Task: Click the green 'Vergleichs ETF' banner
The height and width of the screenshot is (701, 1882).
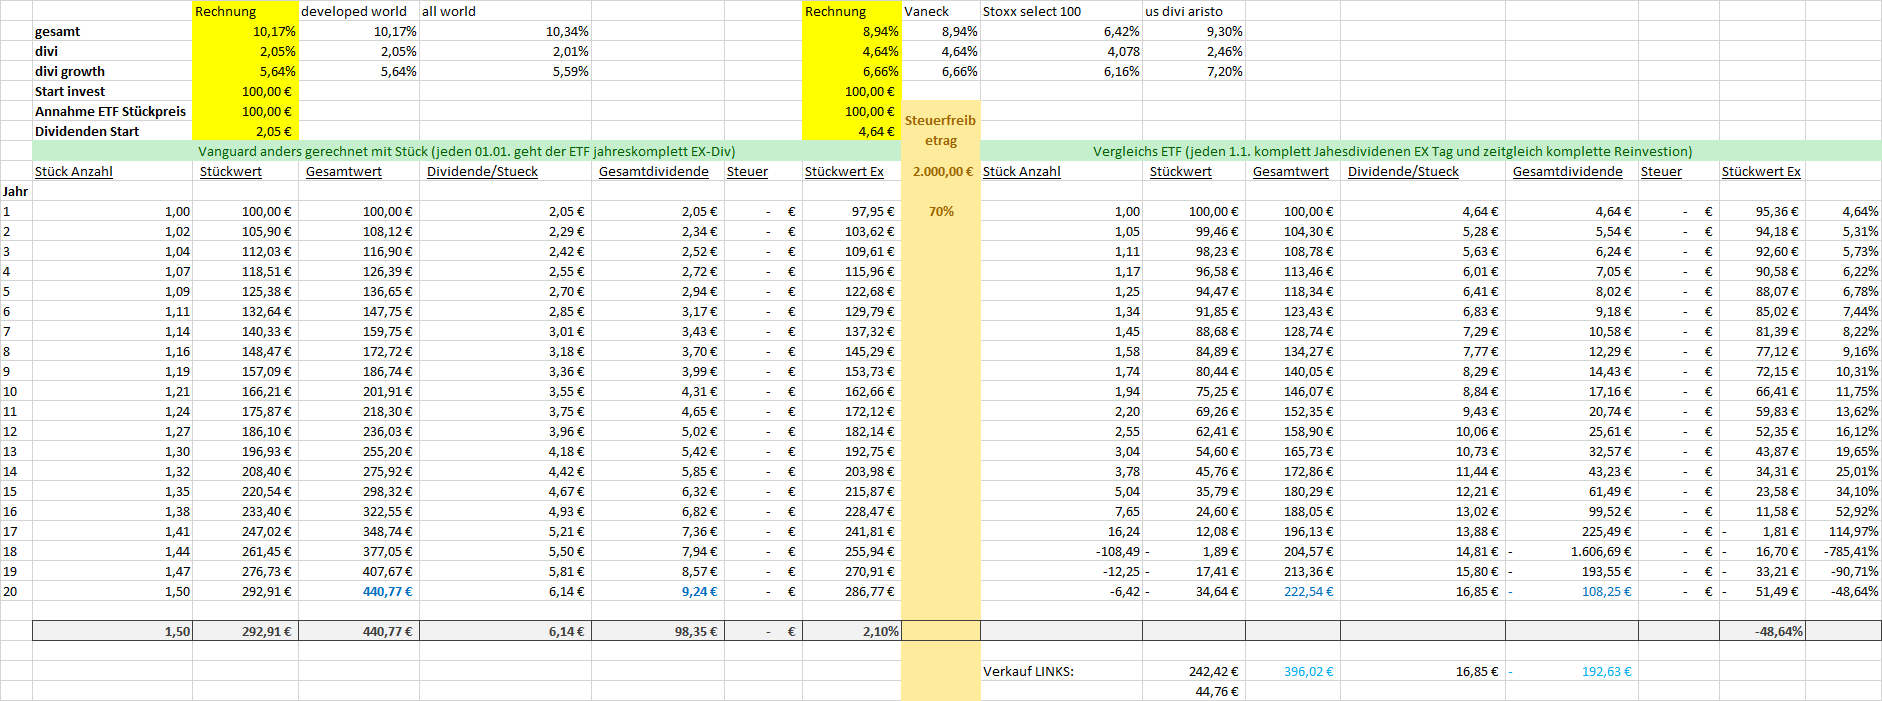Action: coord(1431,151)
